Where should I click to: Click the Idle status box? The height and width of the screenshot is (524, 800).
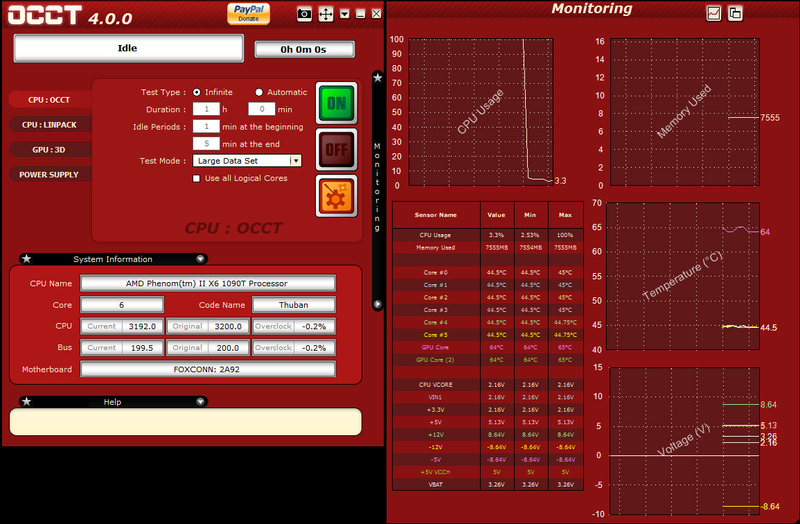click(x=129, y=48)
